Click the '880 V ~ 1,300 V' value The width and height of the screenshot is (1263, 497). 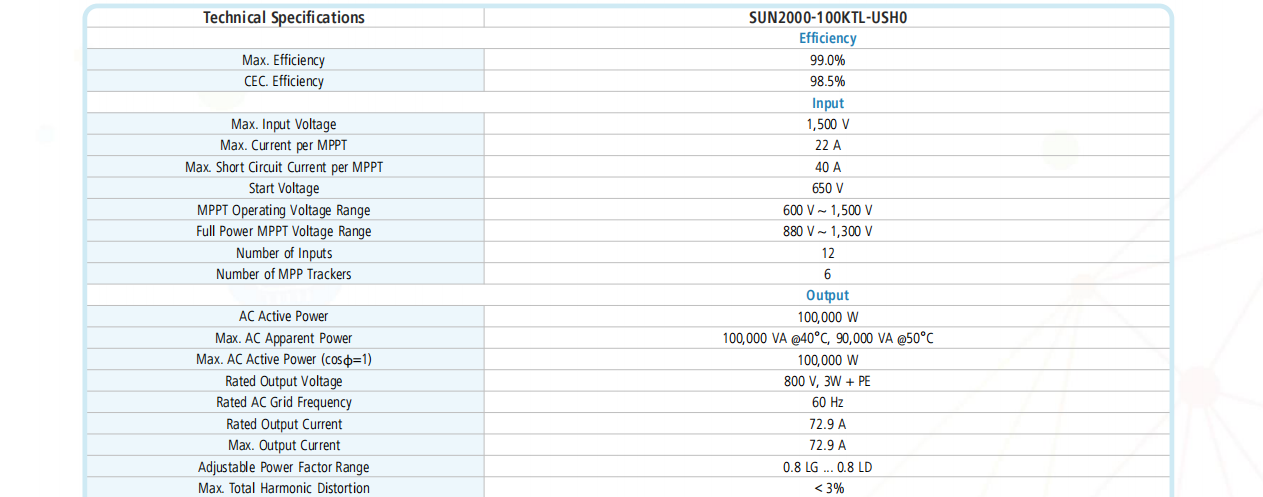(x=828, y=231)
